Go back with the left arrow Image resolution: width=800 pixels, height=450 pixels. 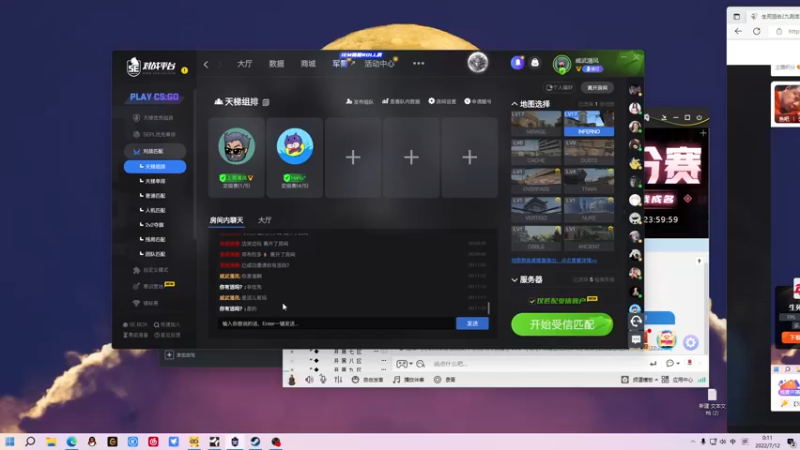(x=206, y=64)
